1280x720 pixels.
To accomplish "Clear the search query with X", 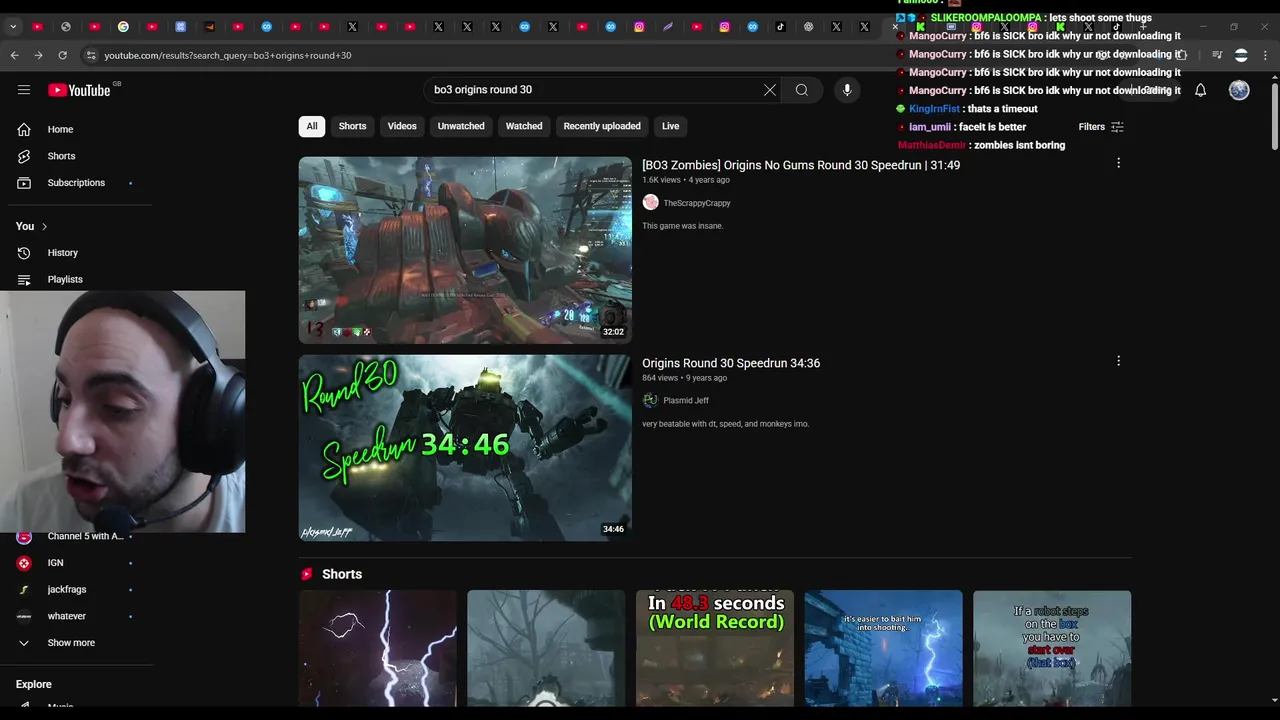I will point(770,90).
